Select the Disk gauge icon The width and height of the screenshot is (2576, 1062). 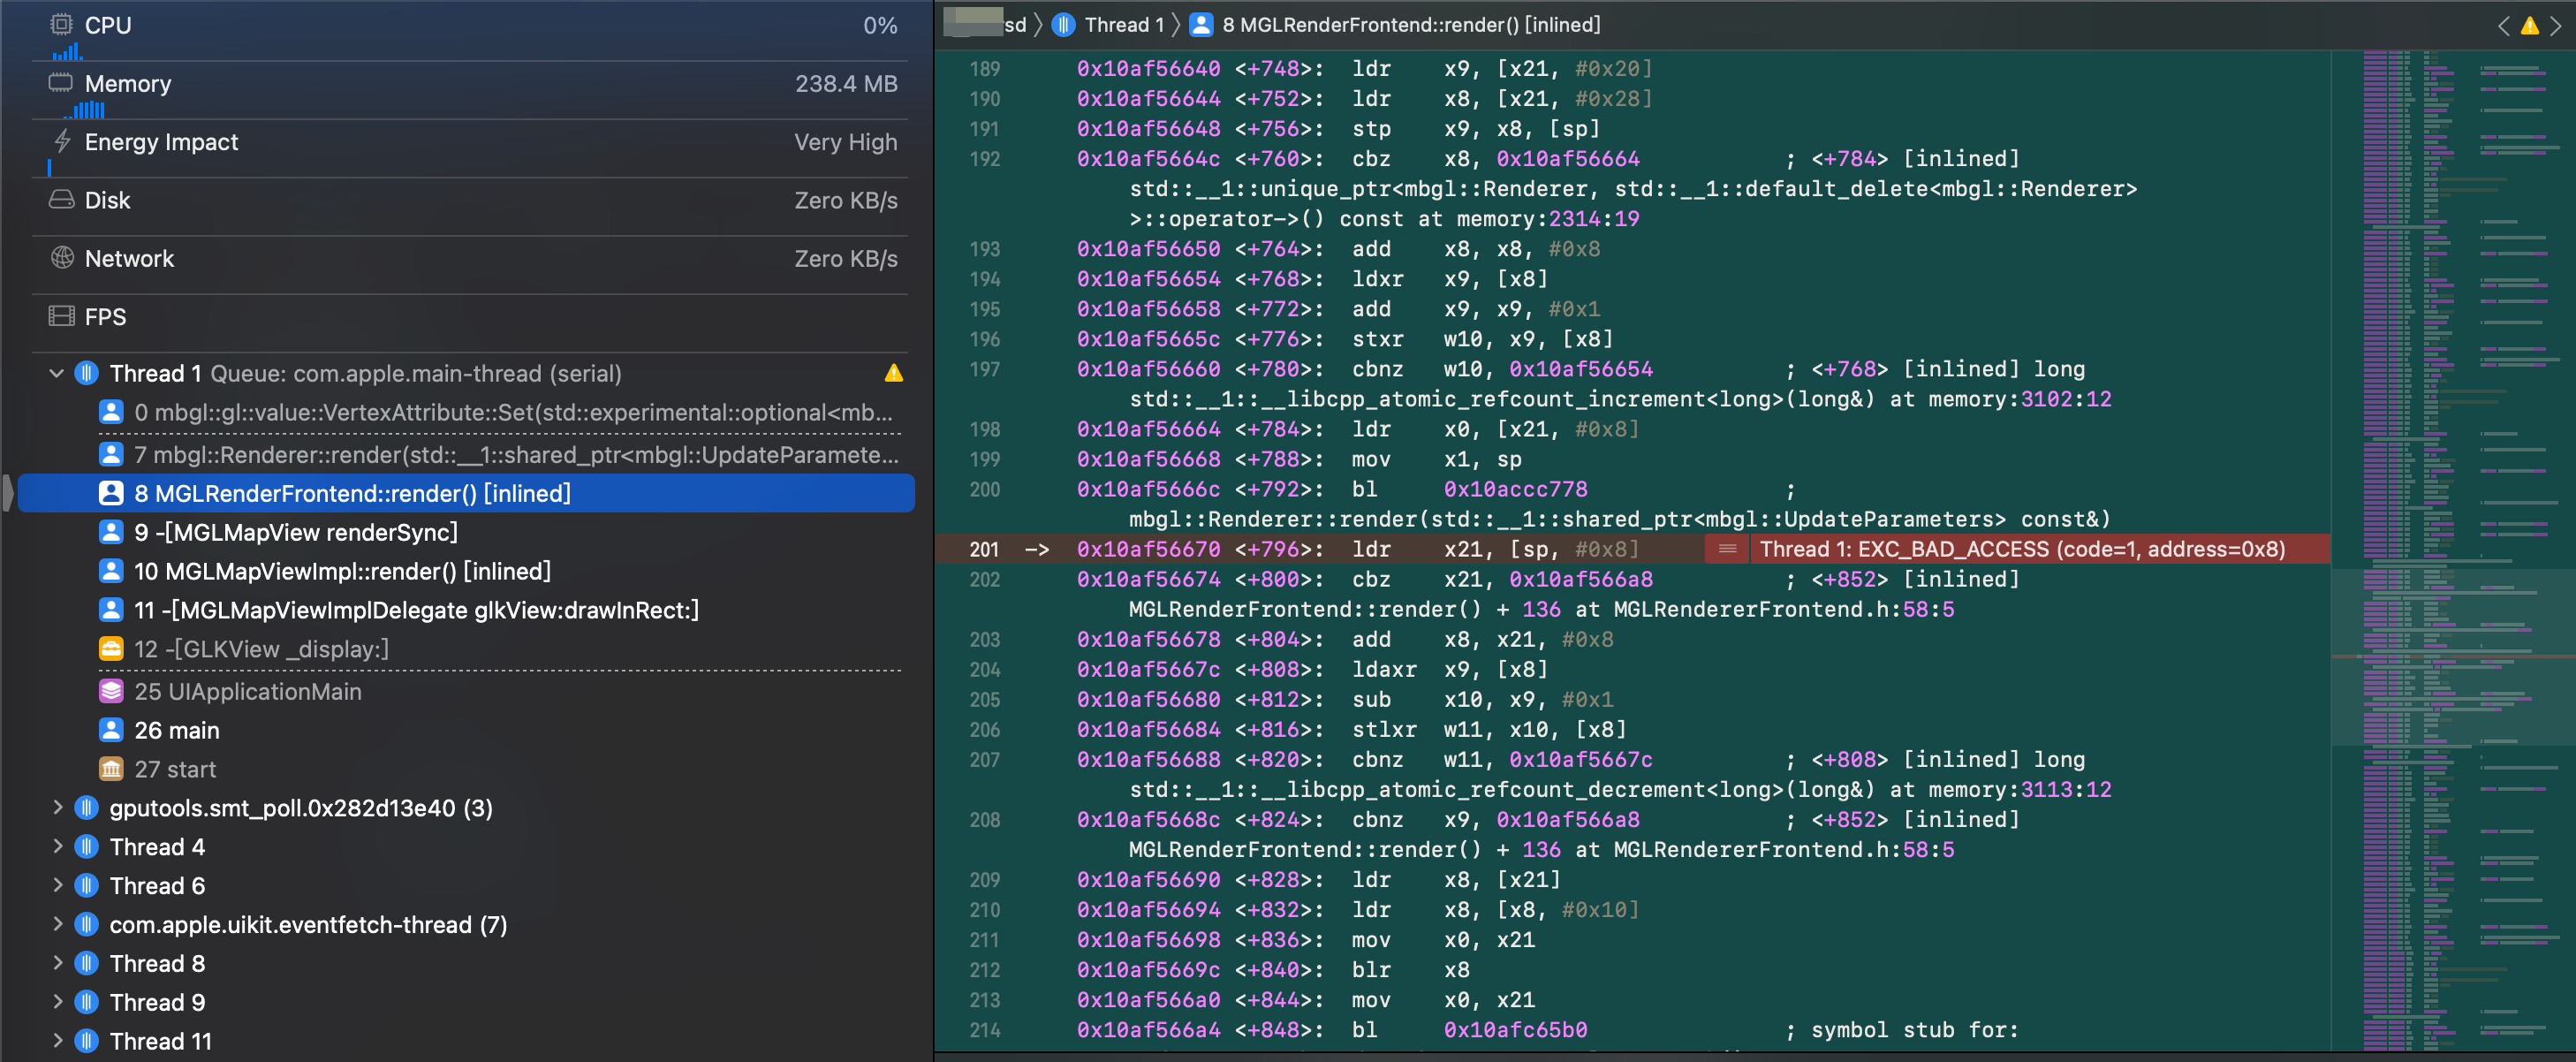pos(61,199)
